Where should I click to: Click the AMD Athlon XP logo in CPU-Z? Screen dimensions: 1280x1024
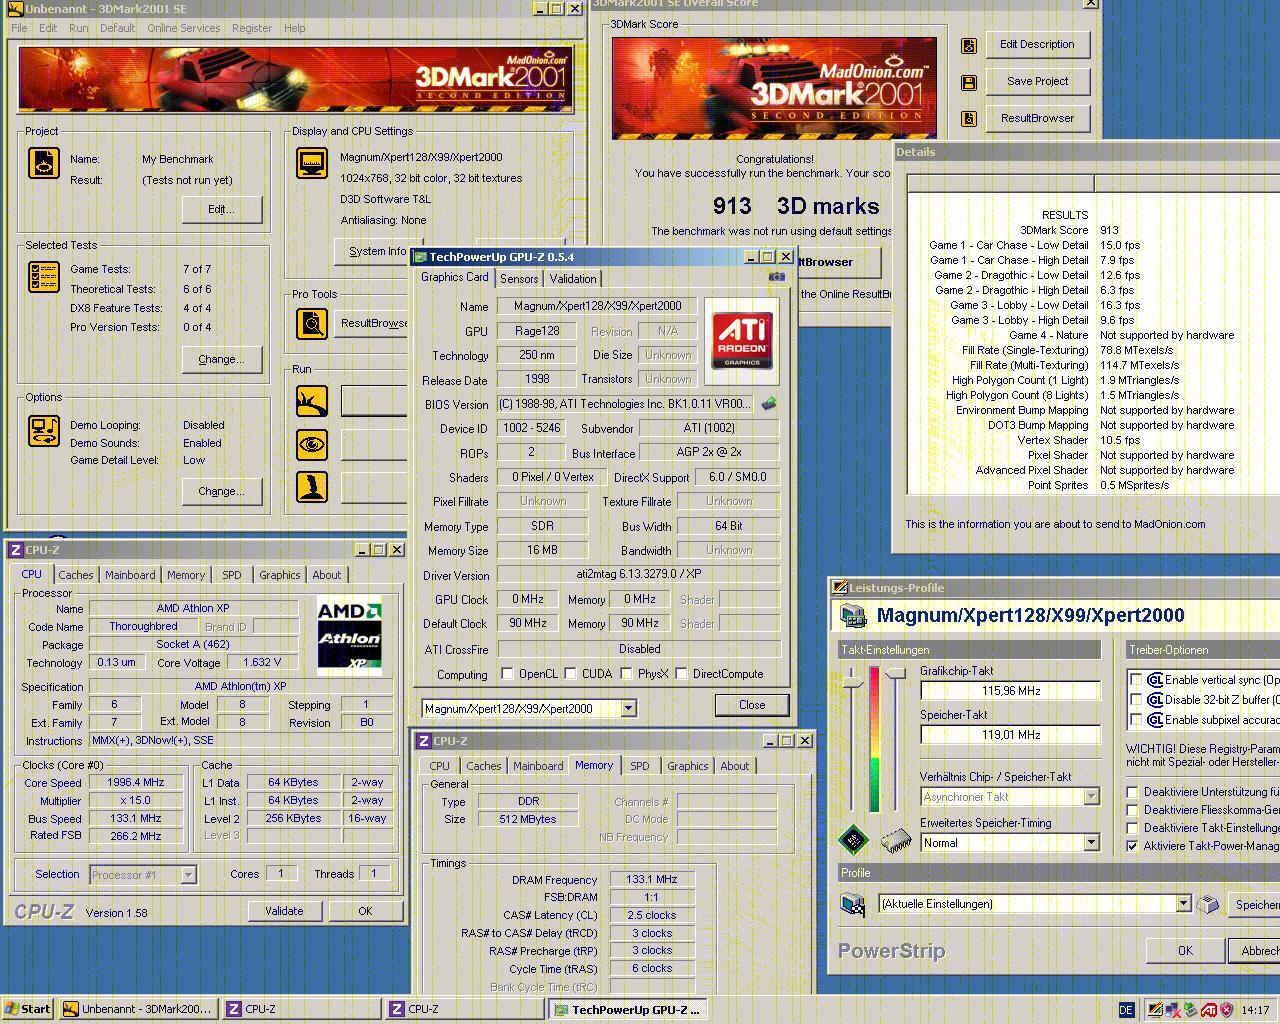(x=349, y=636)
